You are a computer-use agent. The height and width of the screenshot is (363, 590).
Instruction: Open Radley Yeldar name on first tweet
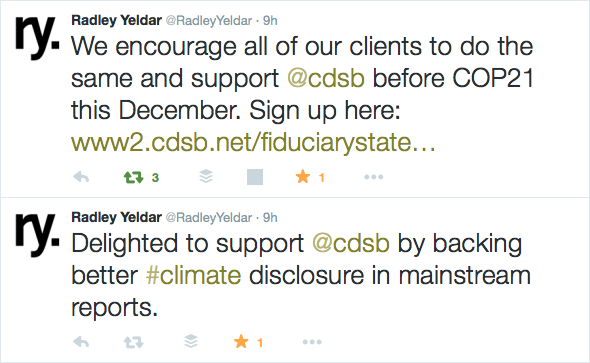click(117, 20)
